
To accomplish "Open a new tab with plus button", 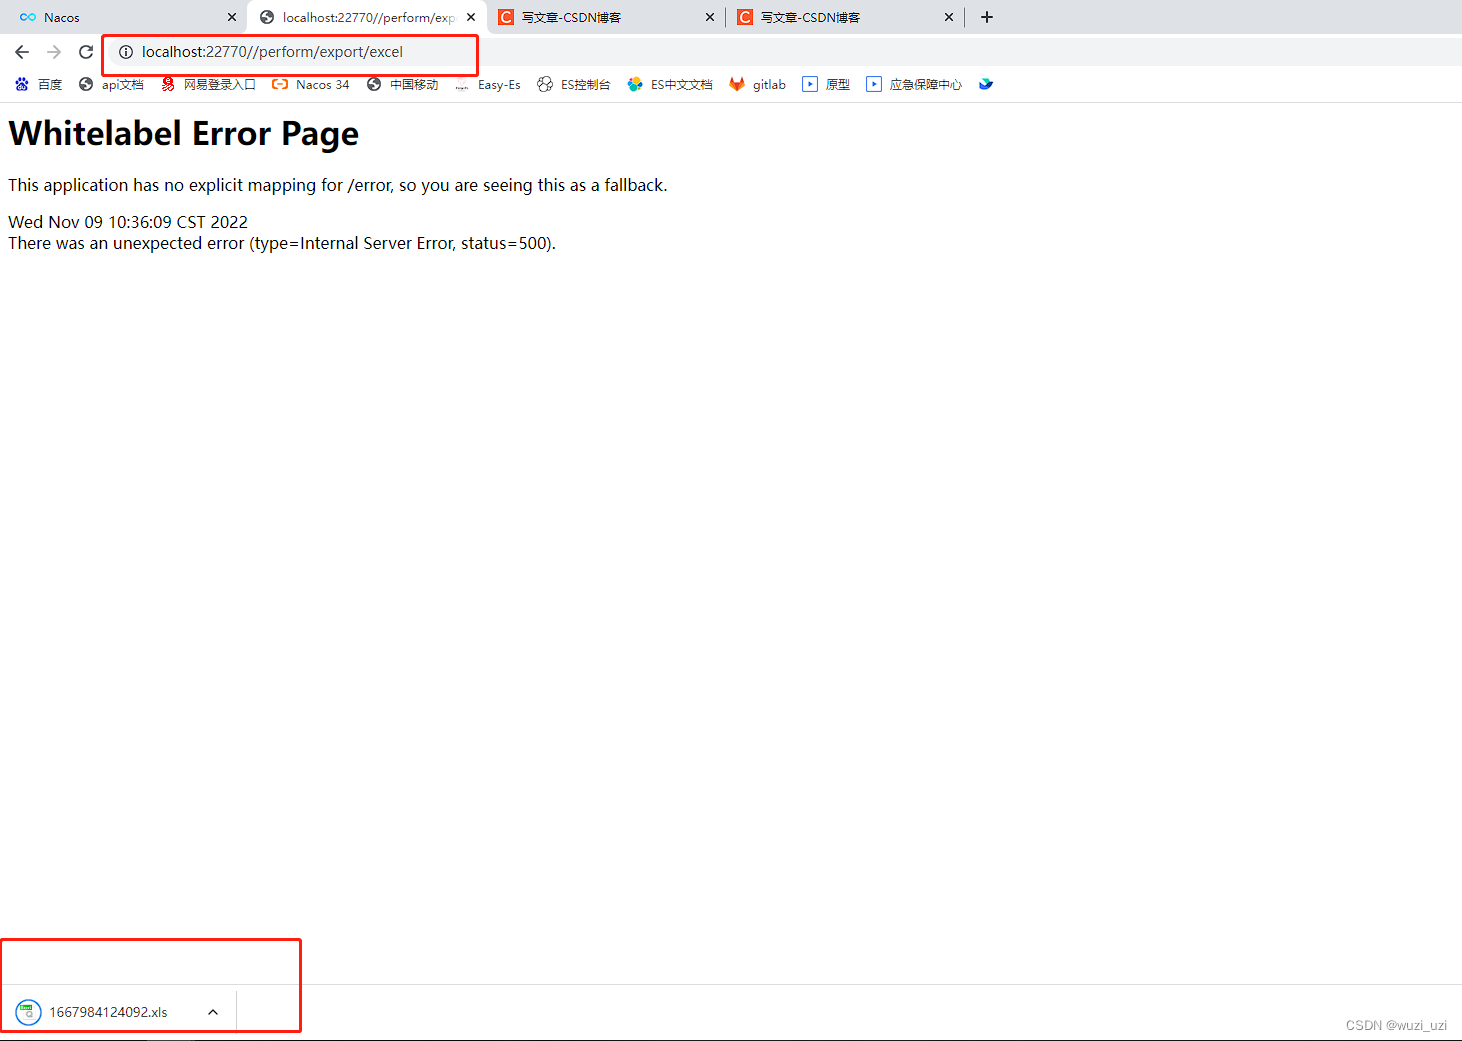I will (x=987, y=17).
